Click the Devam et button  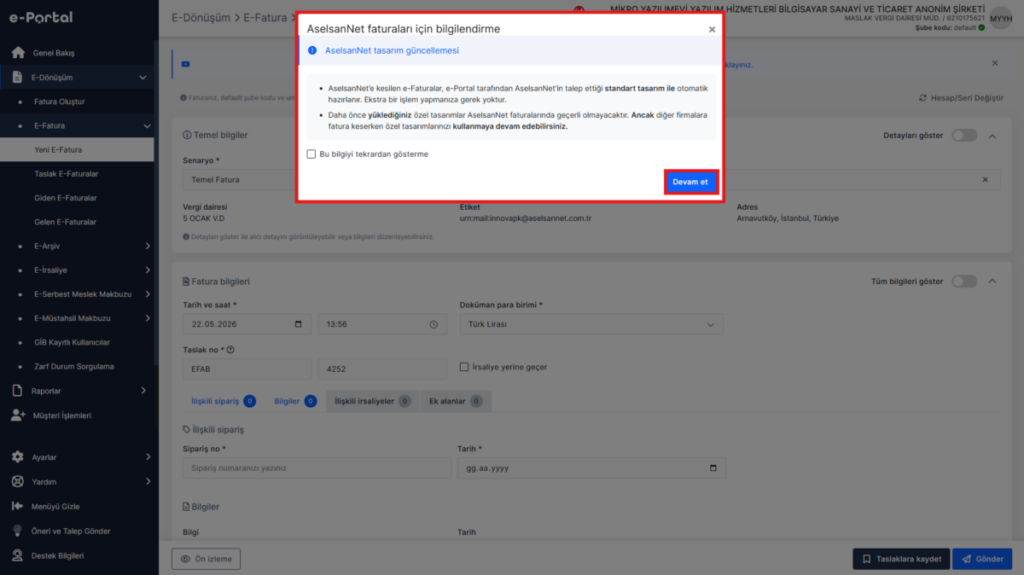point(691,182)
